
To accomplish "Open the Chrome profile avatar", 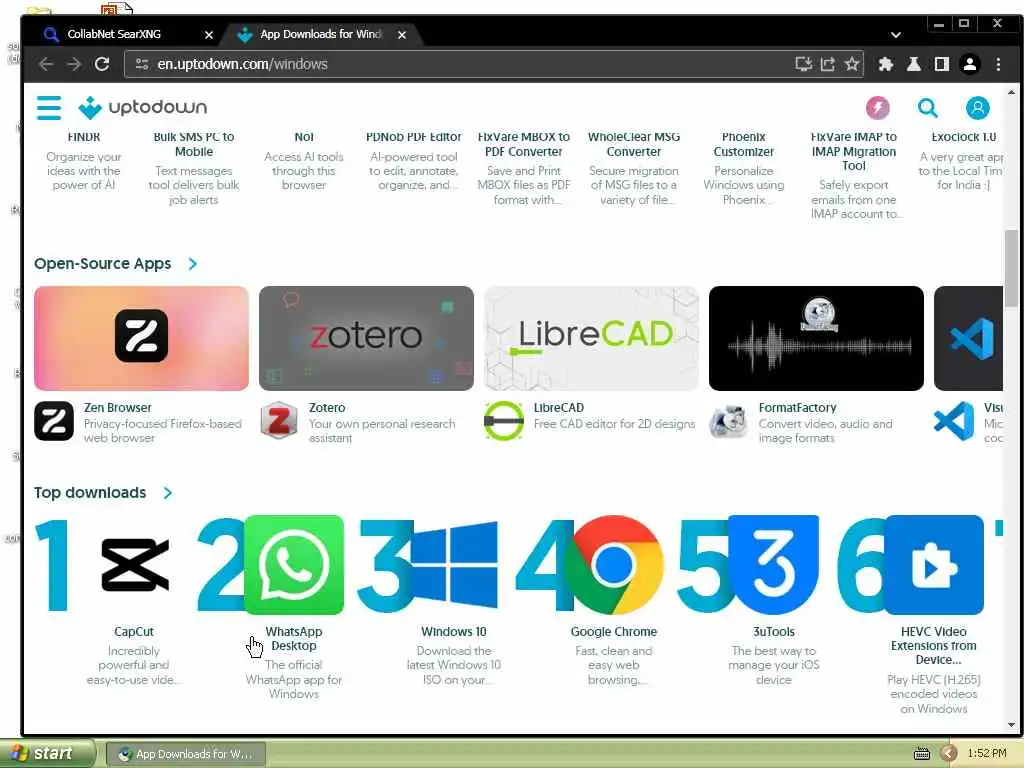I will pyautogui.click(x=970, y=64).
